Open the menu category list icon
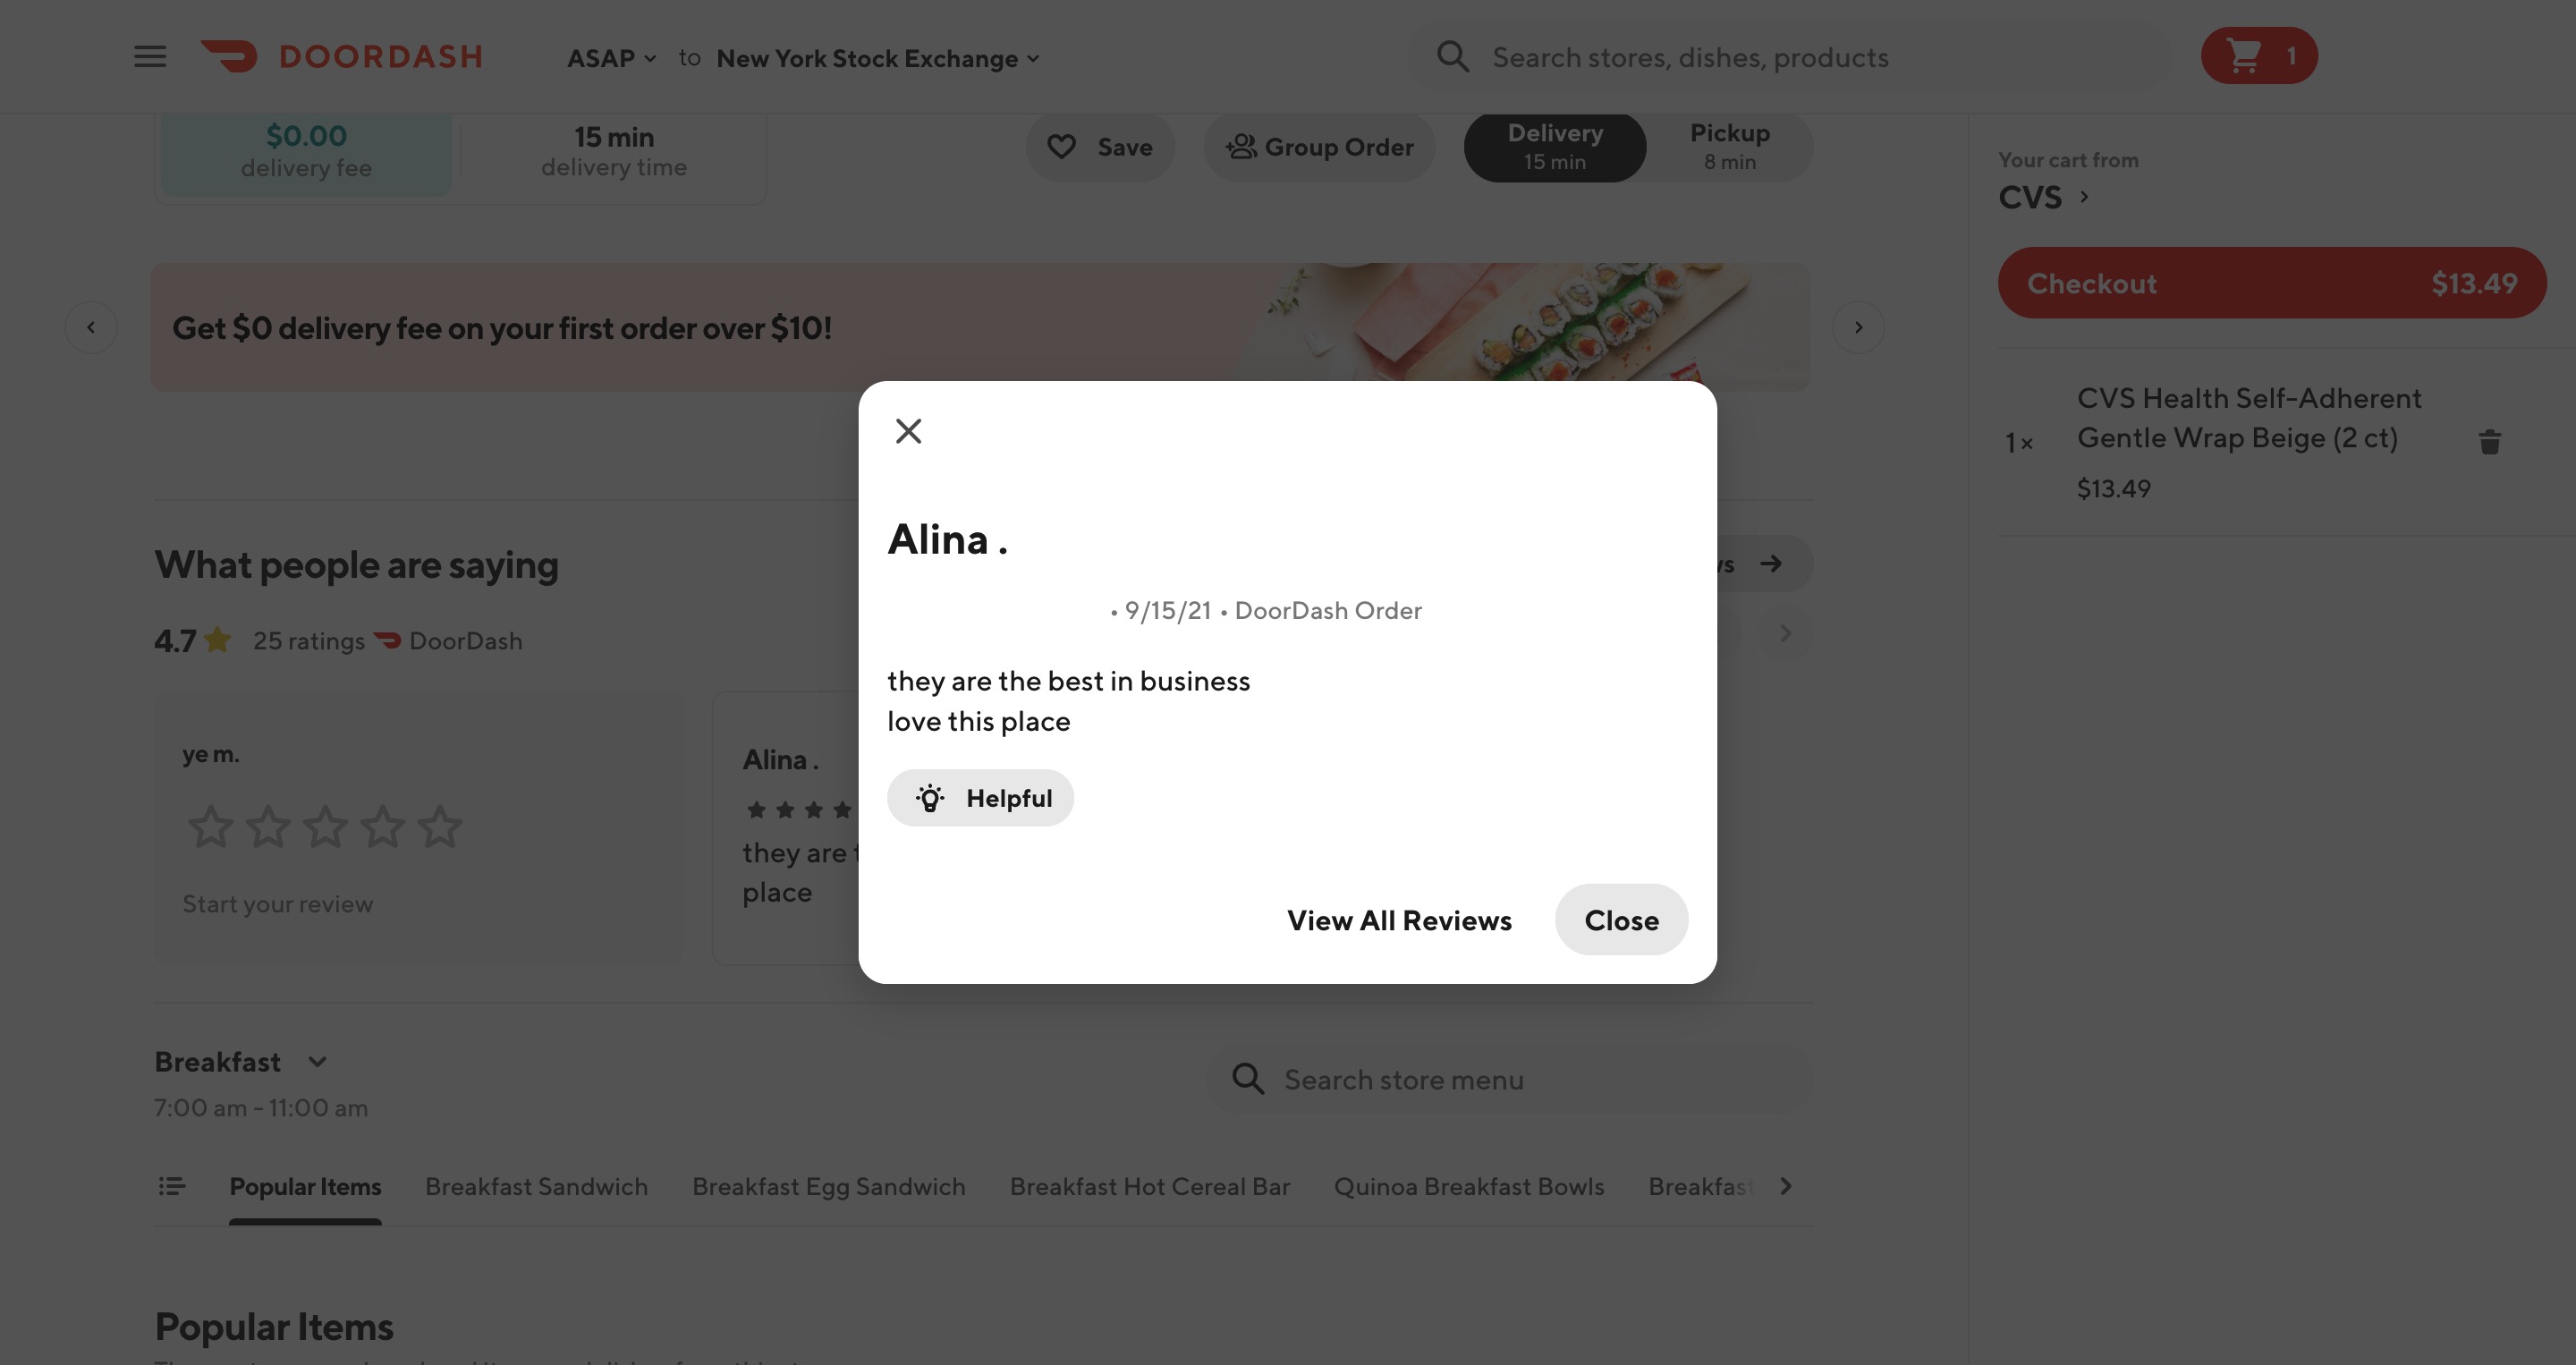 [x=172, y=1186]
